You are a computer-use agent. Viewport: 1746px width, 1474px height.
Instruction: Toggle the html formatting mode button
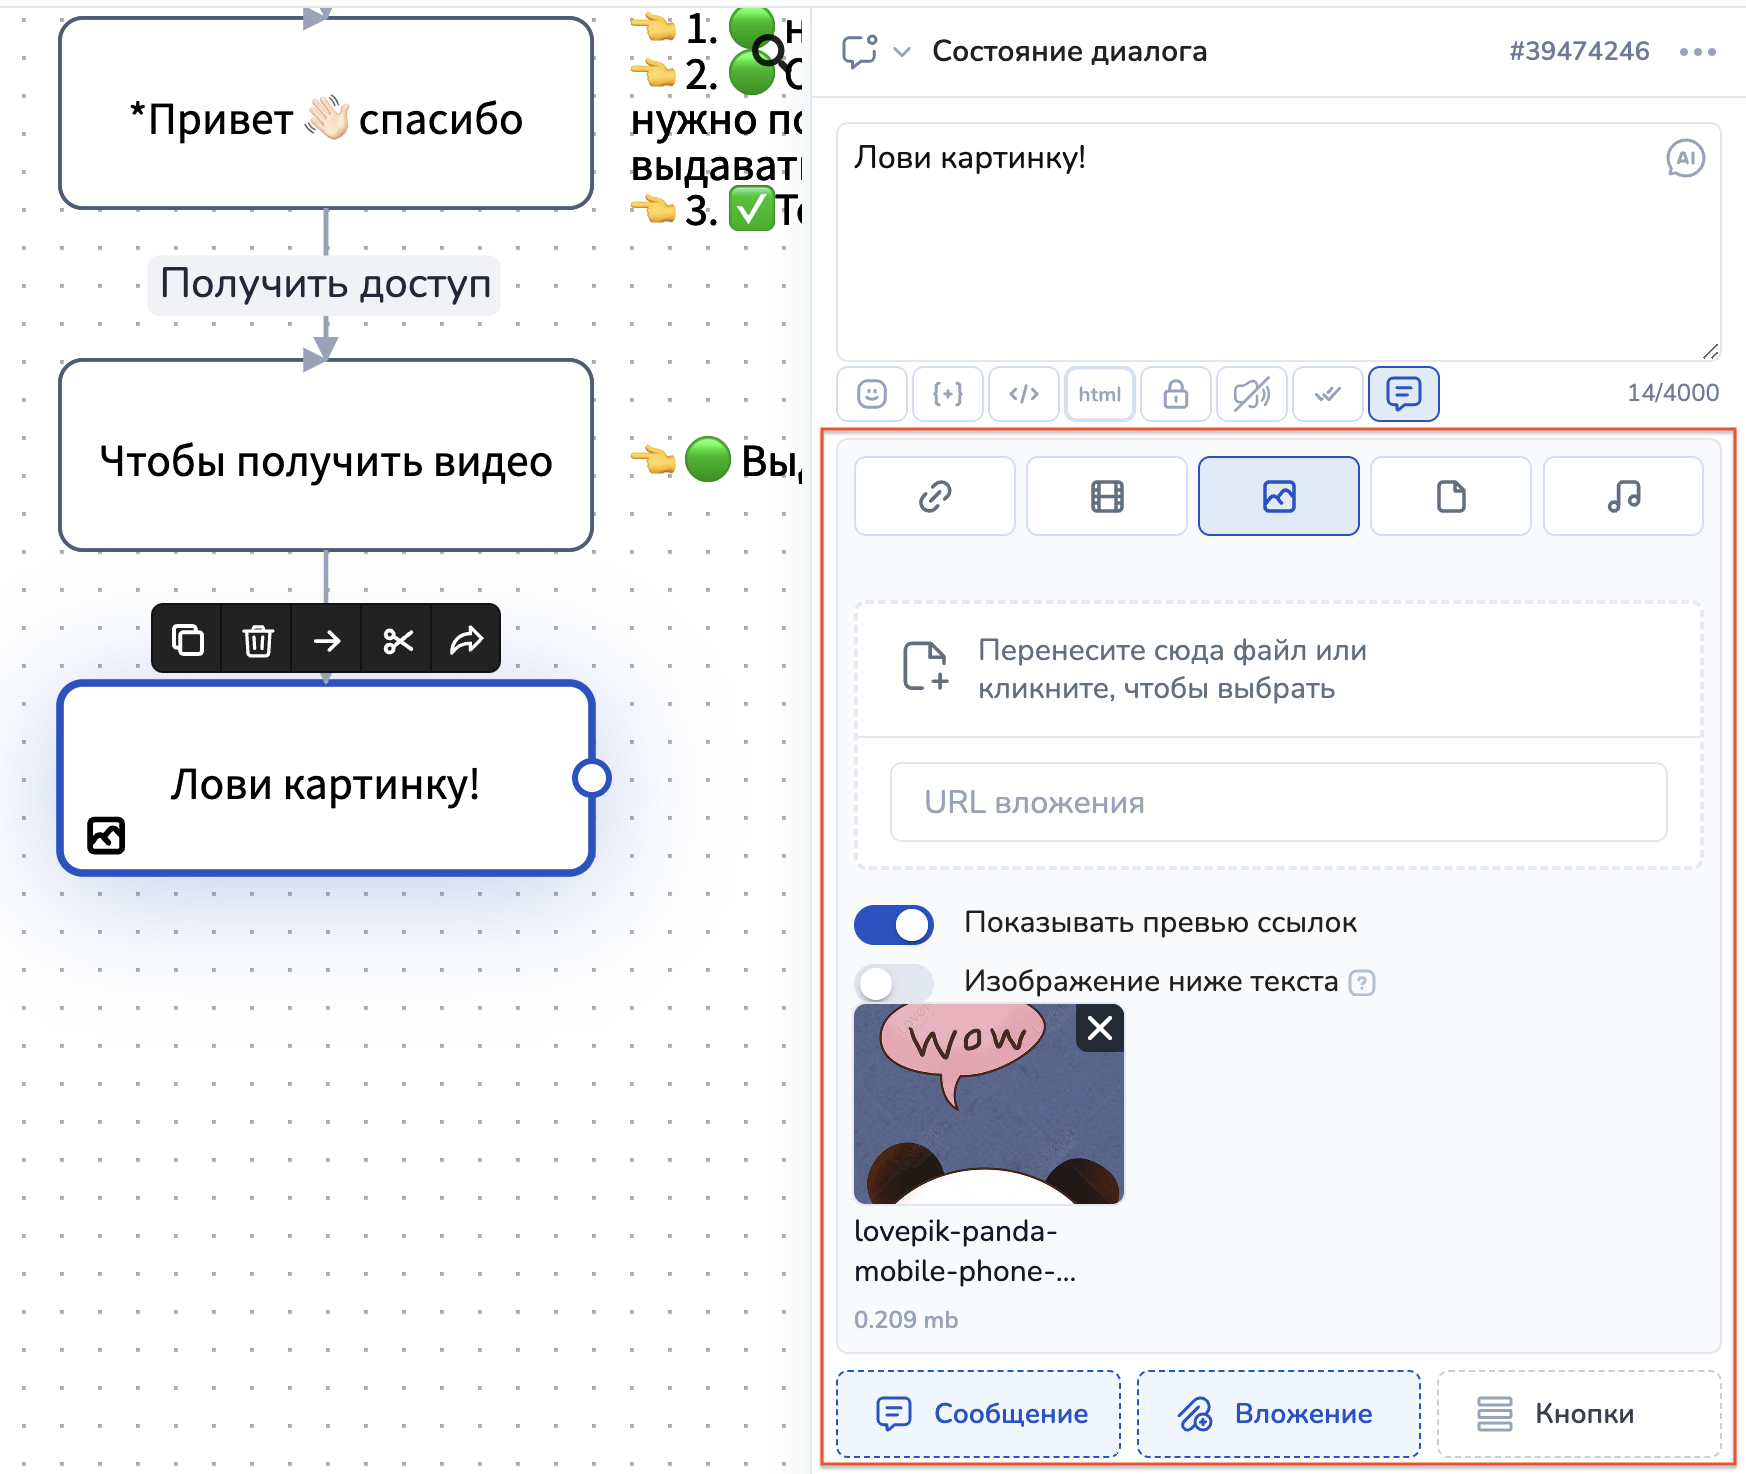(1099, 394)
